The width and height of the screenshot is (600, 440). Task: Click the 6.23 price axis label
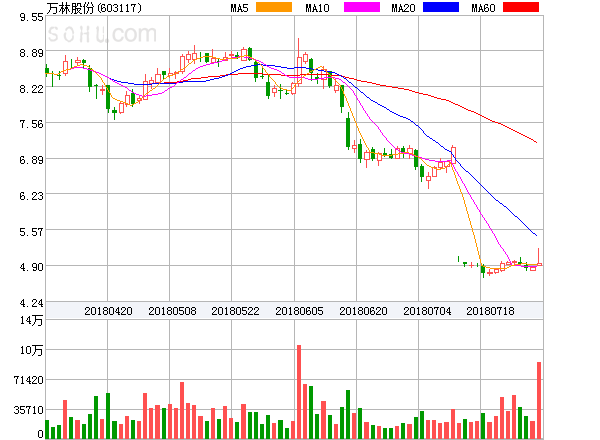31,196
